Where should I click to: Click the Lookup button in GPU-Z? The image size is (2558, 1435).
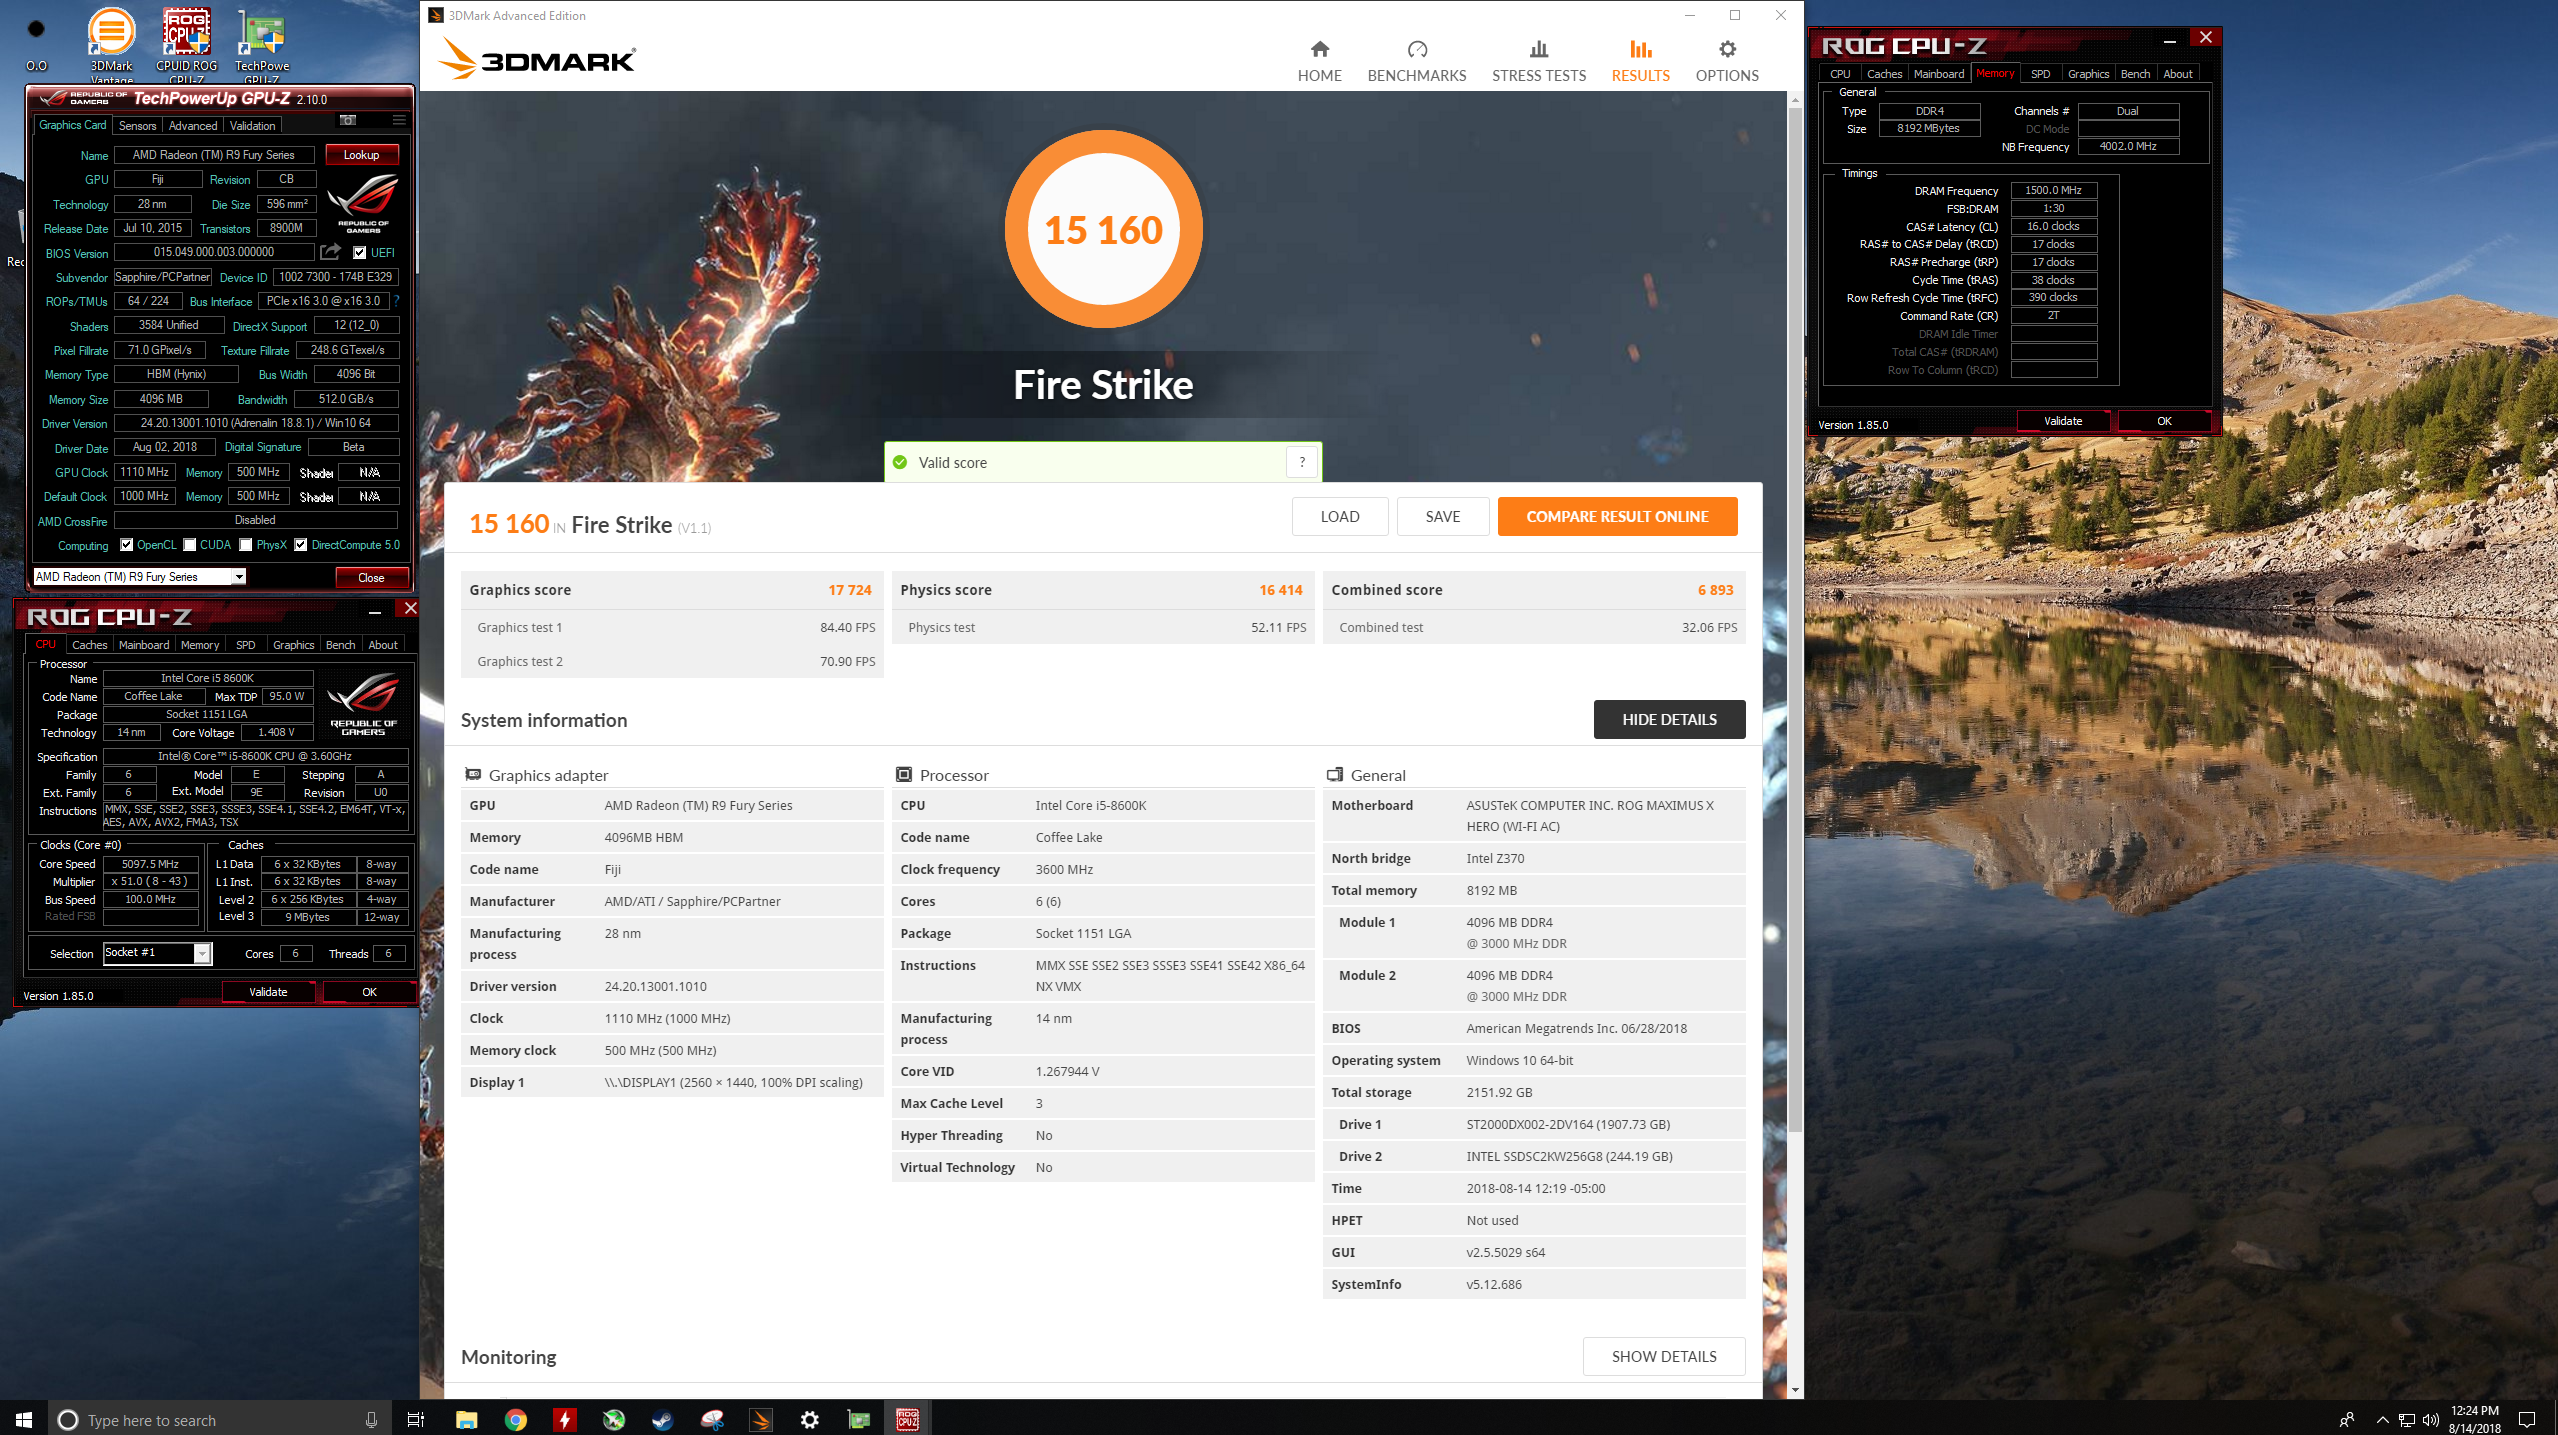[361, 155]
